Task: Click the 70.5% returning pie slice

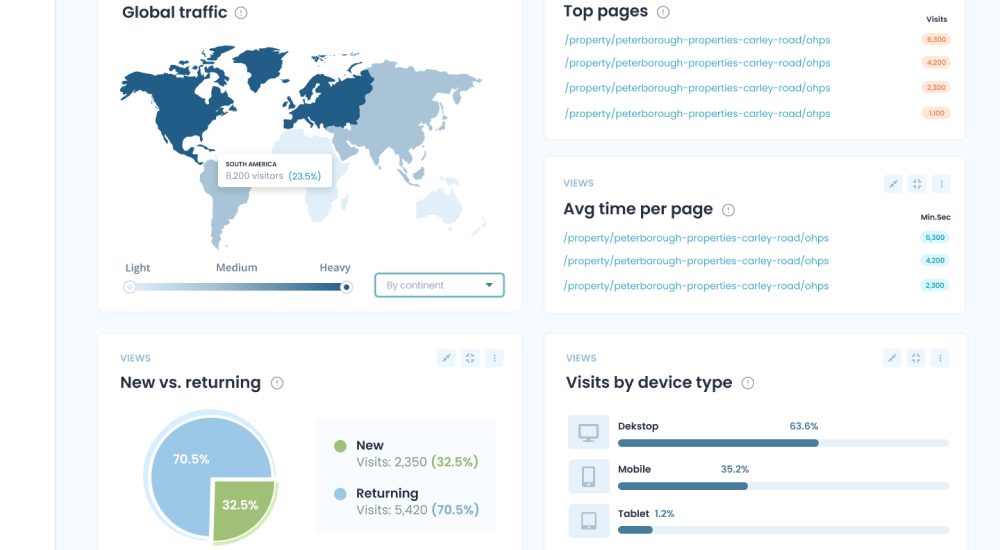Action: (x=191, y=459)
